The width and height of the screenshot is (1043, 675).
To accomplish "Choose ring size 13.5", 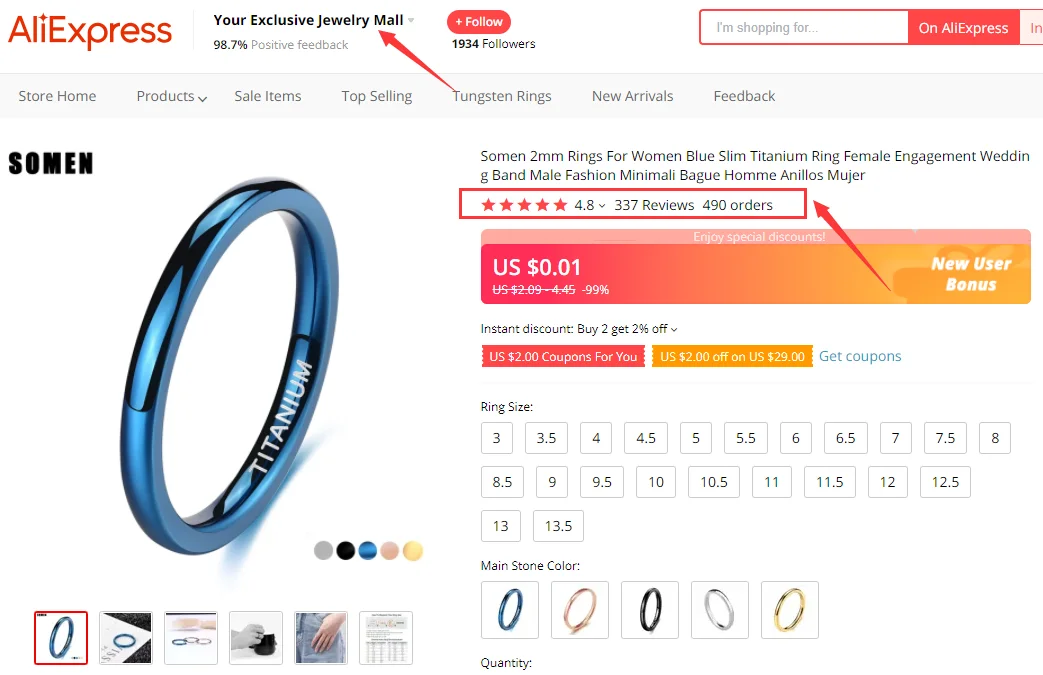I will (x=558, y=526).
